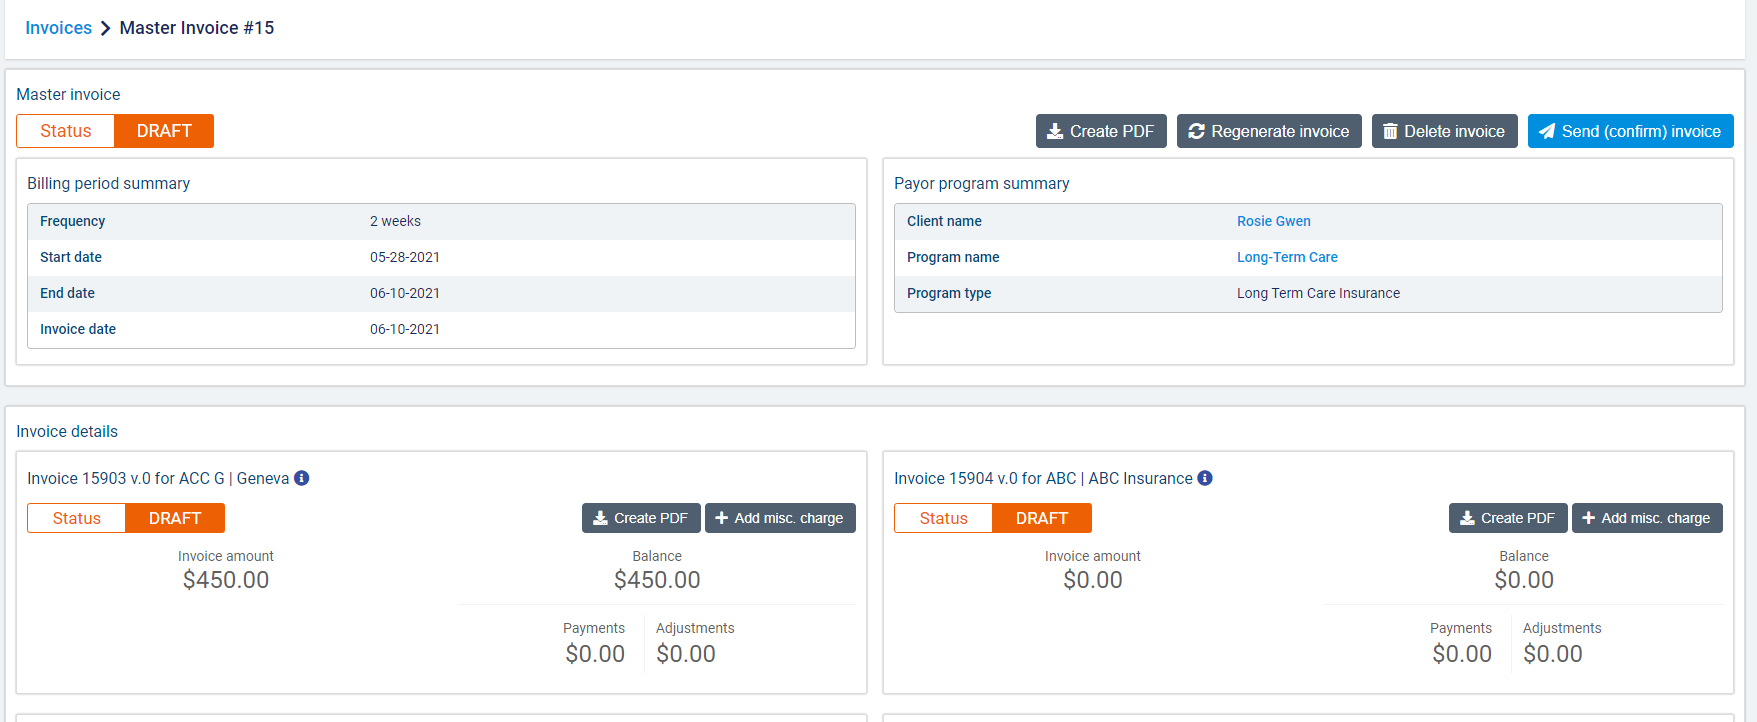The height and width of the screenshot is (722, 1757).
Task: Click the Create PDF button for master invoice
Action: click(1100, 131)
